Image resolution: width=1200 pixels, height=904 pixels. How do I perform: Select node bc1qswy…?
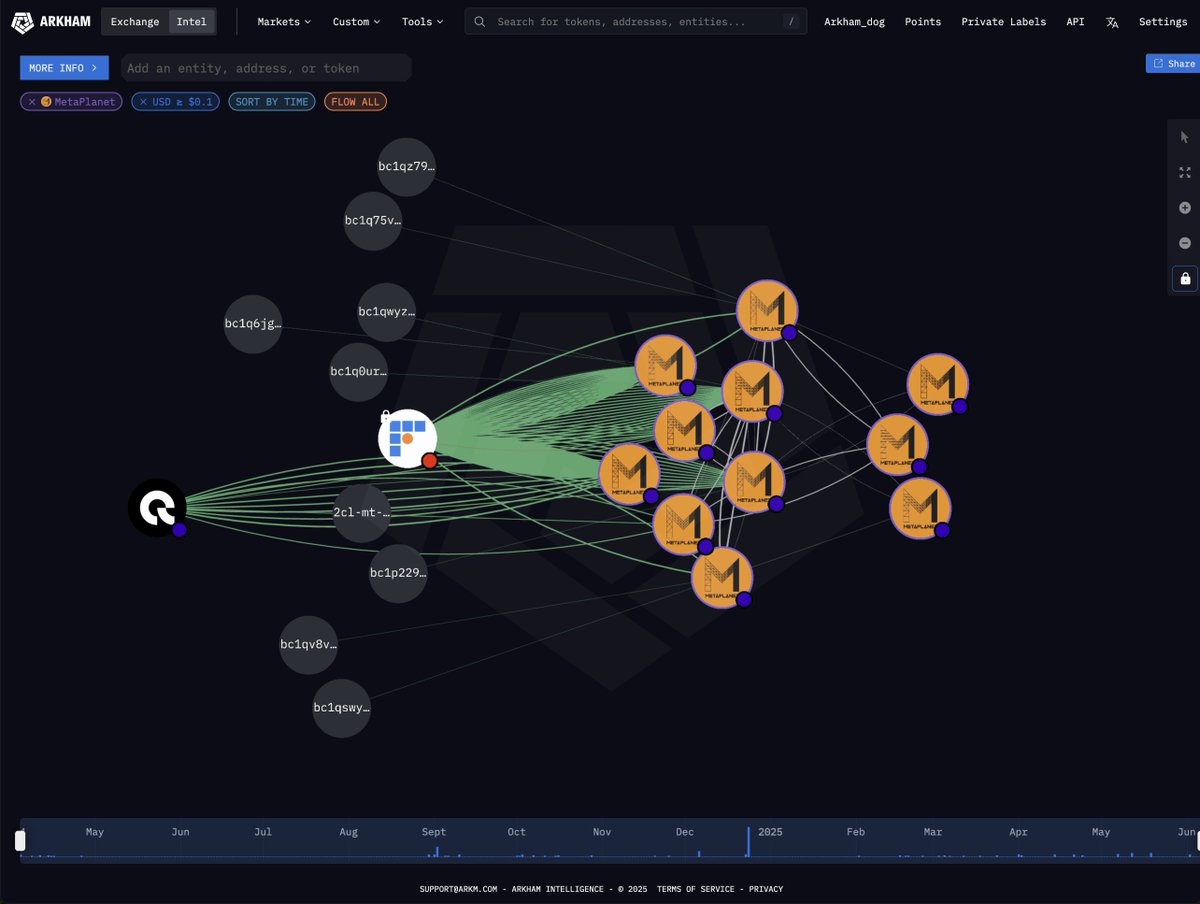[342, 708]
